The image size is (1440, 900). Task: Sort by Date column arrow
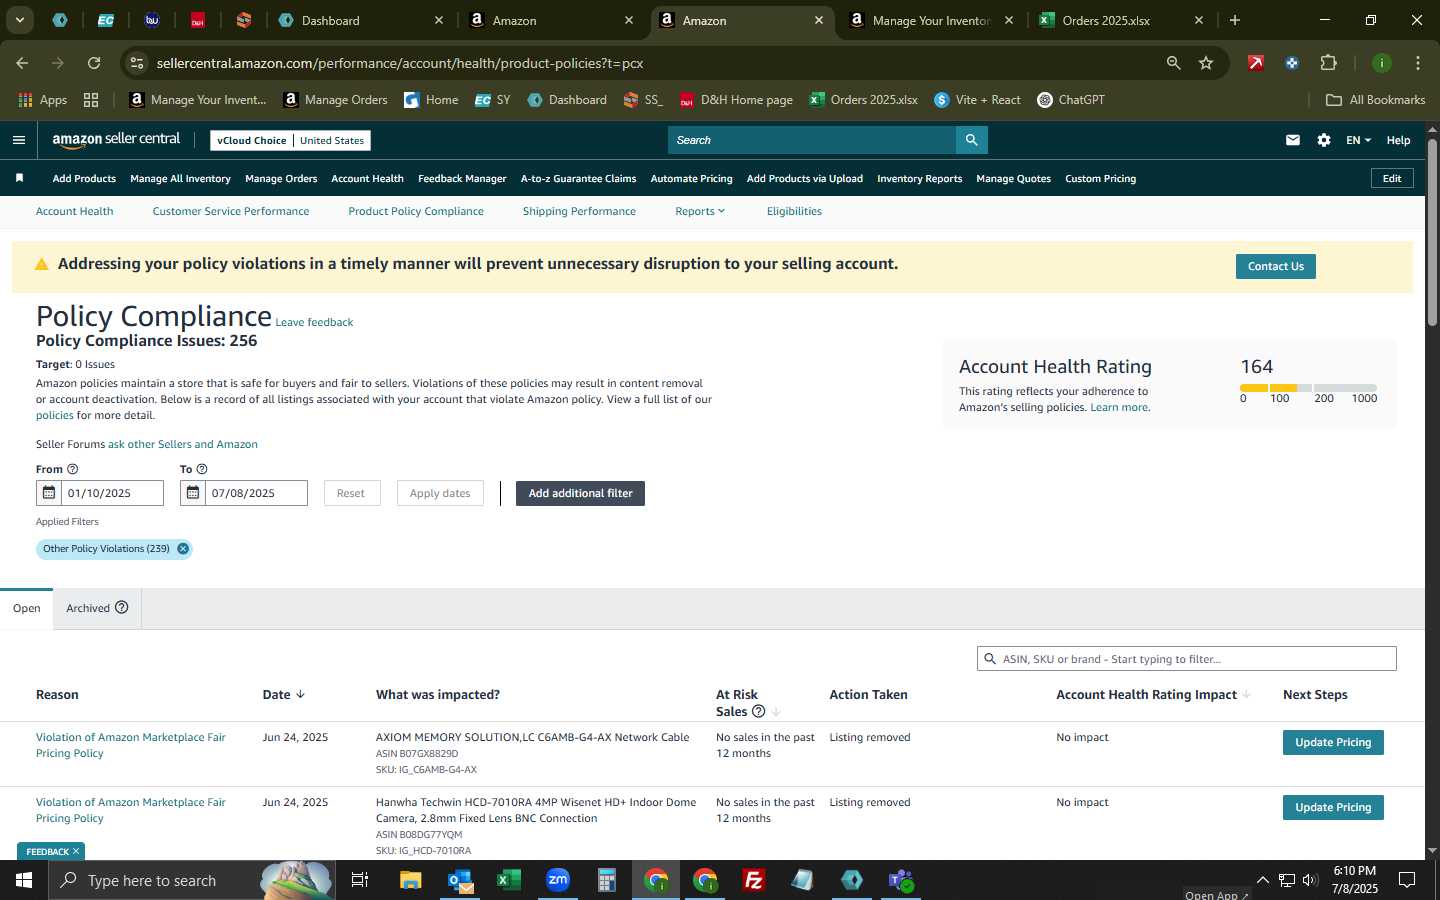pos(300,694)
